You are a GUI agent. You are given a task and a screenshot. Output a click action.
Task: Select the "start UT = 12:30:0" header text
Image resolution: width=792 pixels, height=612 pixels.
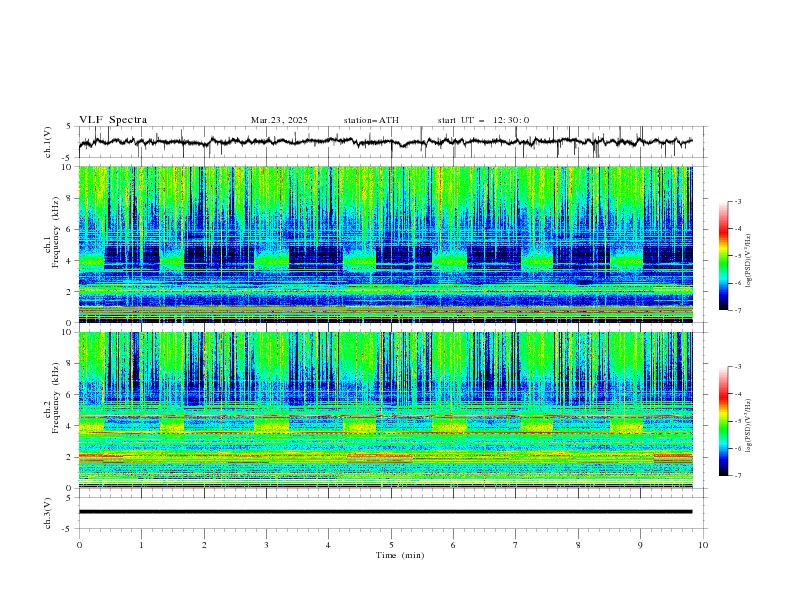[483, 120]
